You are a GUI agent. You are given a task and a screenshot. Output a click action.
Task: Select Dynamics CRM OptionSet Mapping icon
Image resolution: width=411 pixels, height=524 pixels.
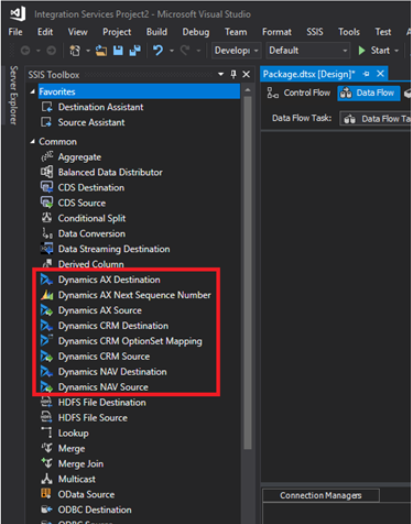(47, 341)
